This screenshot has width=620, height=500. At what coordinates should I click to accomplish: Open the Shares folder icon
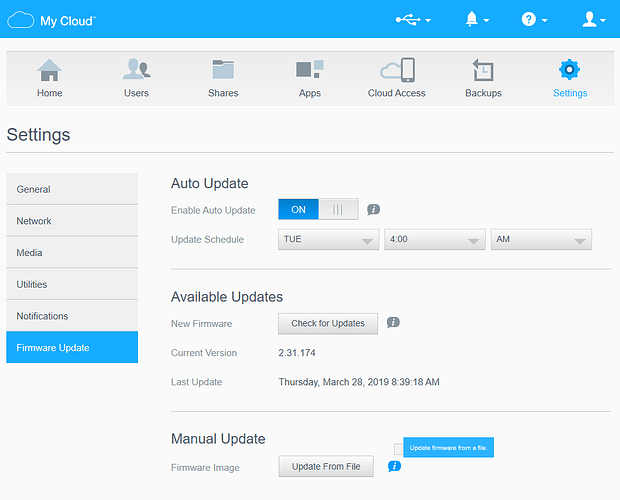tap(223, 69)
